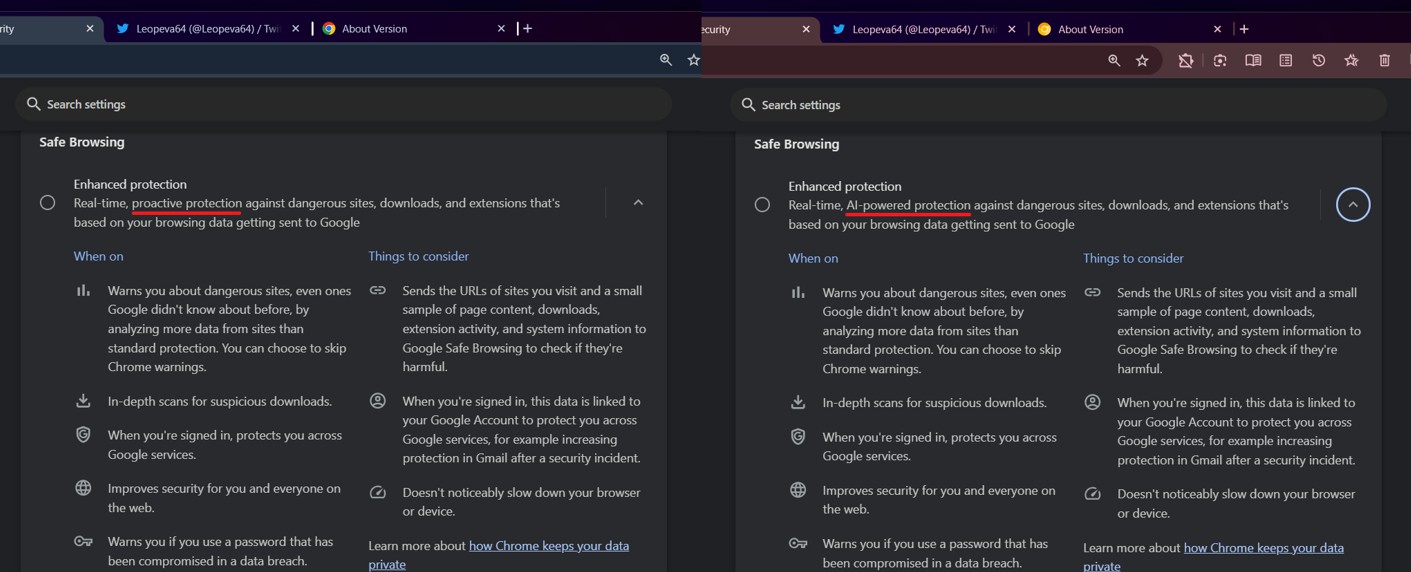The image size is (1411, 572).
Task: Click Twitter bird favicon in right window tab
Action: [838, 29]
